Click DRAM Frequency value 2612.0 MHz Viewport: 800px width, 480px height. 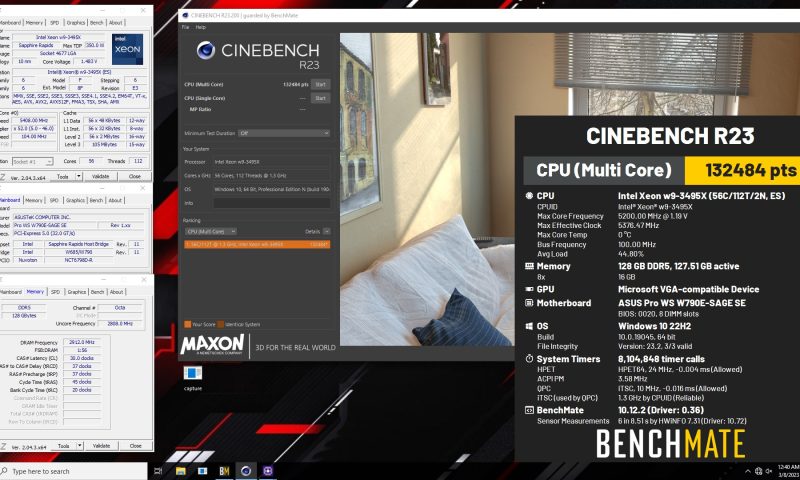82,342
